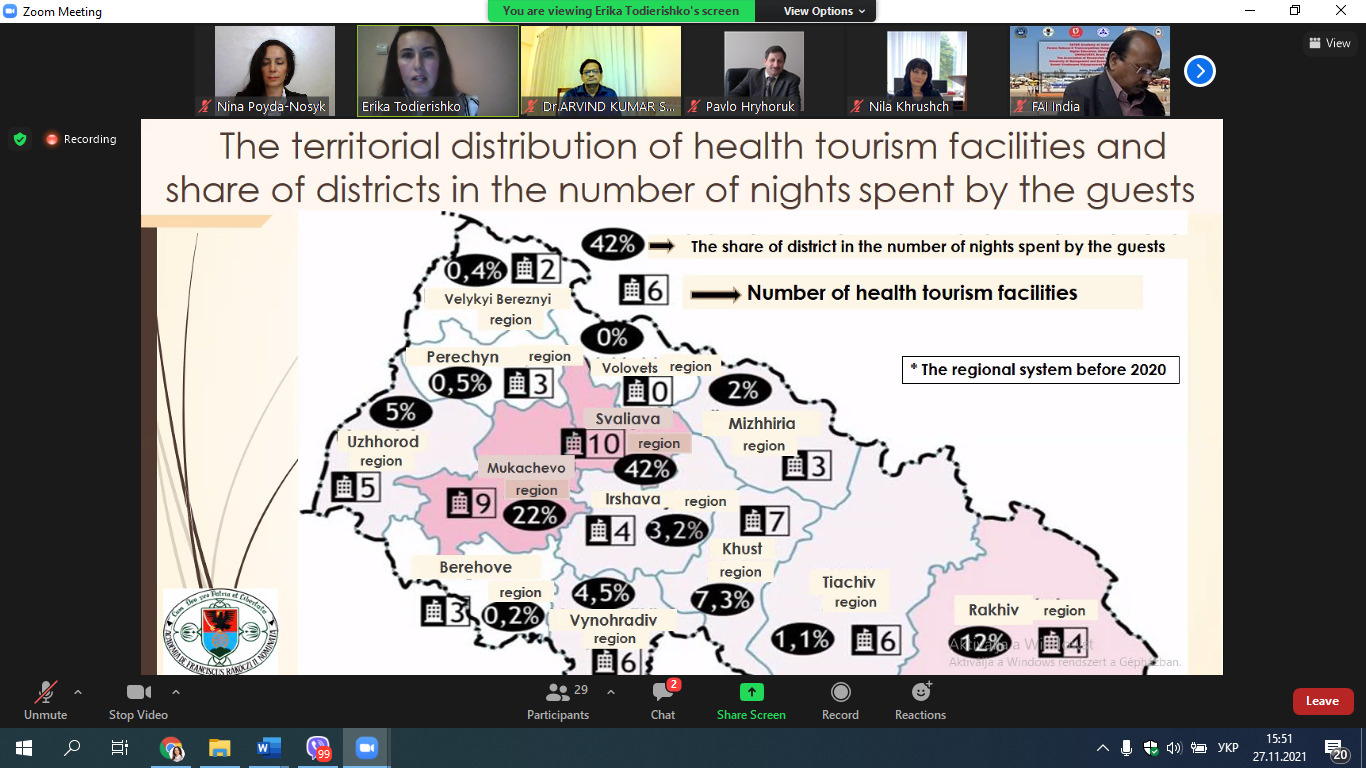Expand audio options arrow beside Unmute

click(x=78, y=692)
